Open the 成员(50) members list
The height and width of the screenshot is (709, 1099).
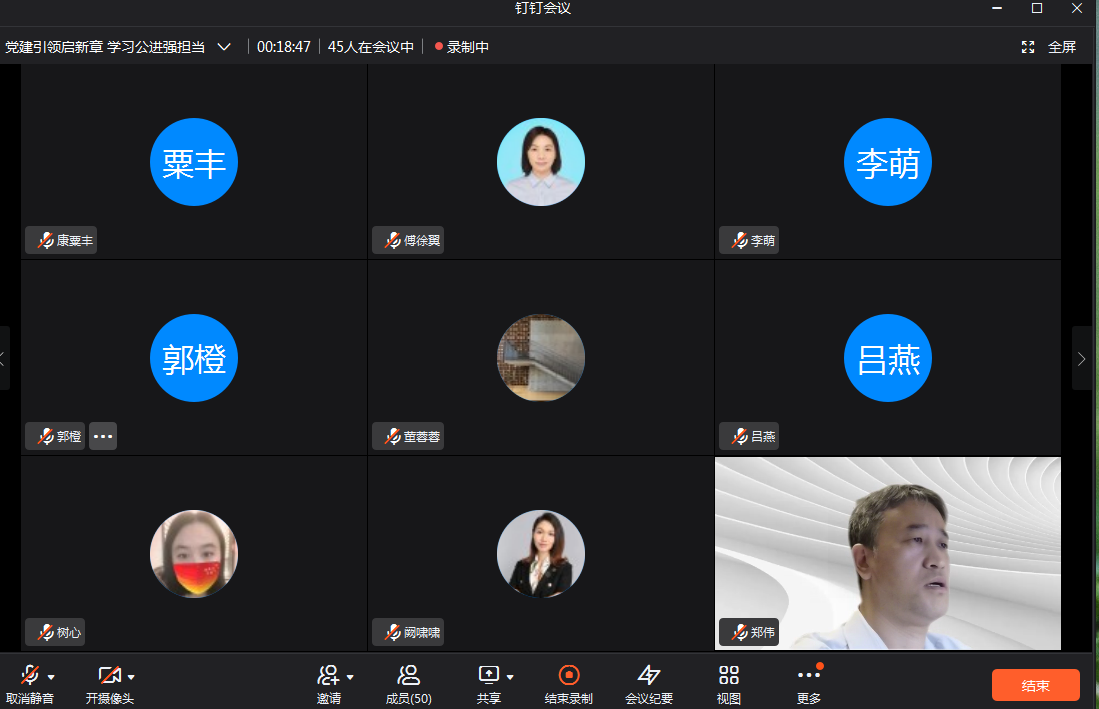(408, 683)
